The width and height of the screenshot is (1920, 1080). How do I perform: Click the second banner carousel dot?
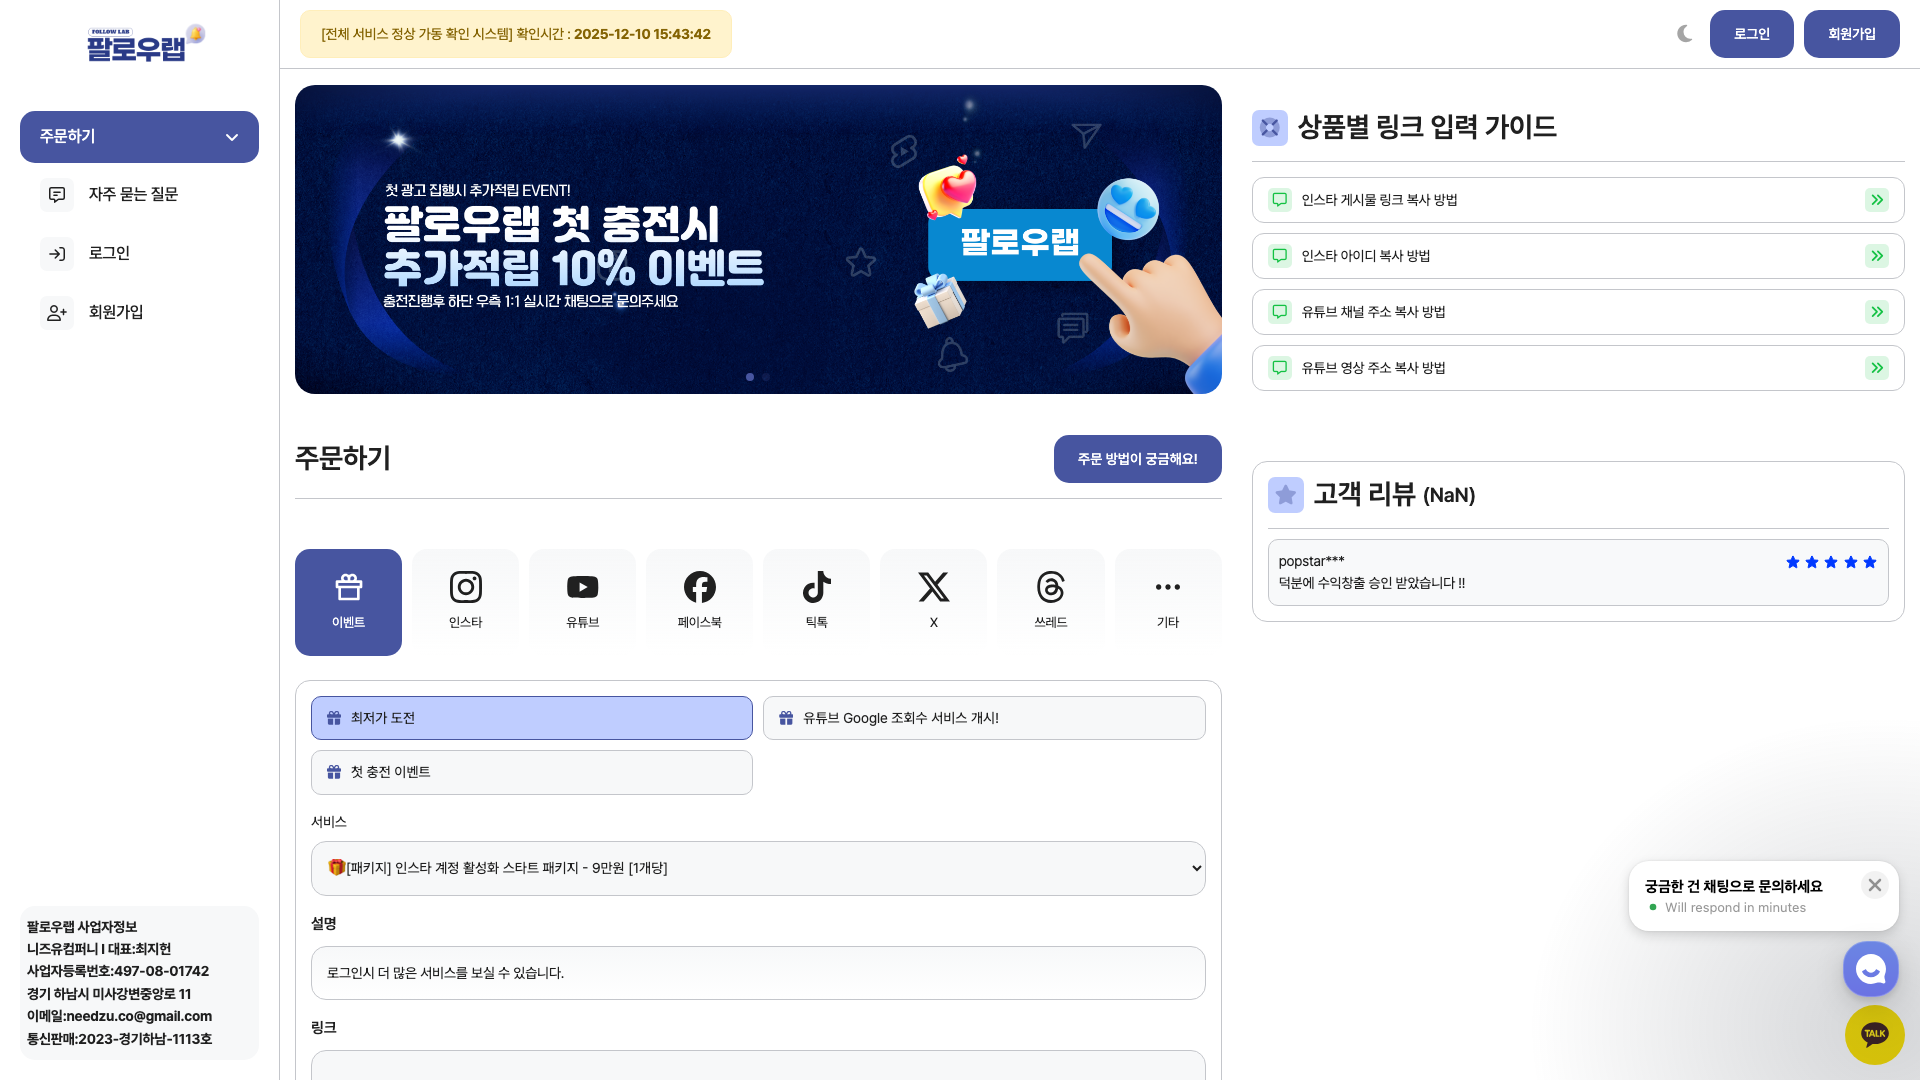pyautogui.click(x=766, y=377)
